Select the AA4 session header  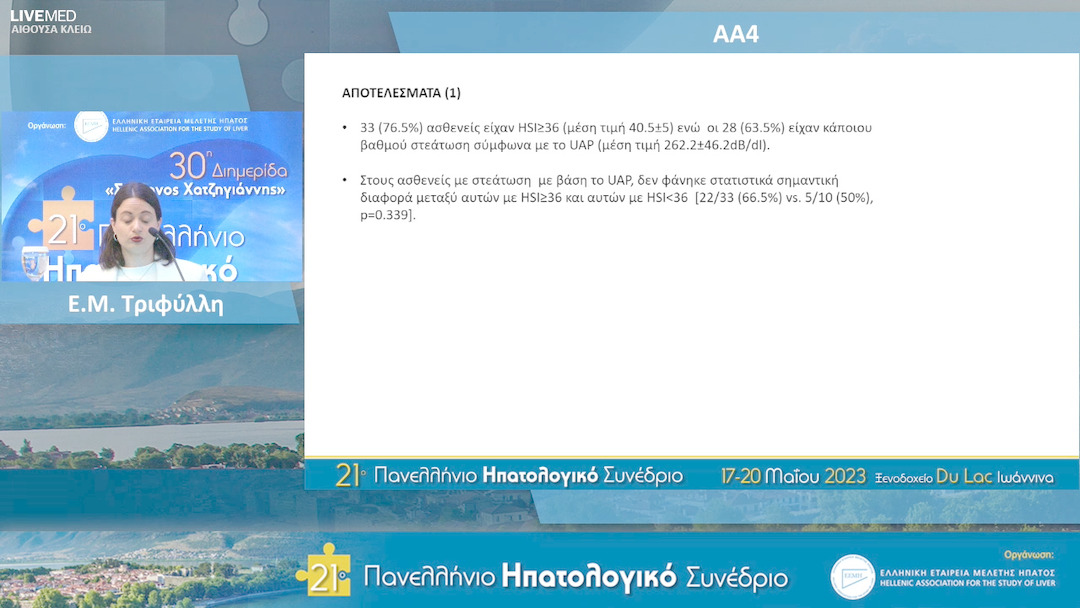[x=735, y=35]
